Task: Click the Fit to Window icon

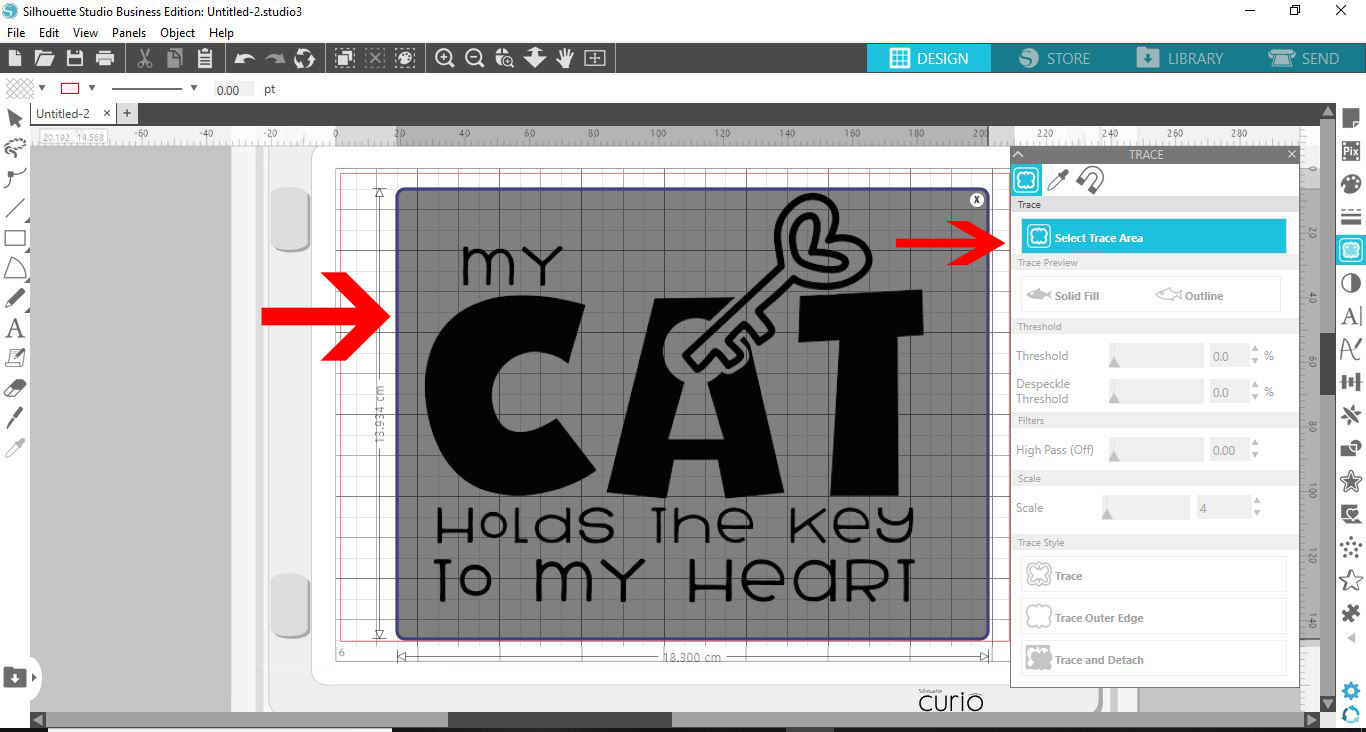Action: coord(595,58)
